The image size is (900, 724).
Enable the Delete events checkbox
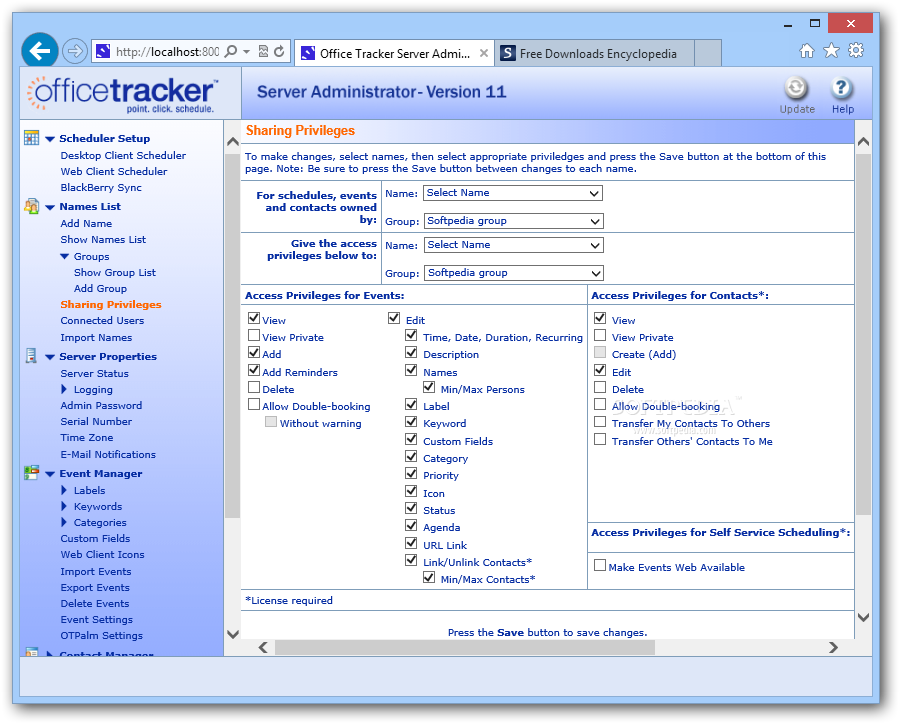coord(254,388)
